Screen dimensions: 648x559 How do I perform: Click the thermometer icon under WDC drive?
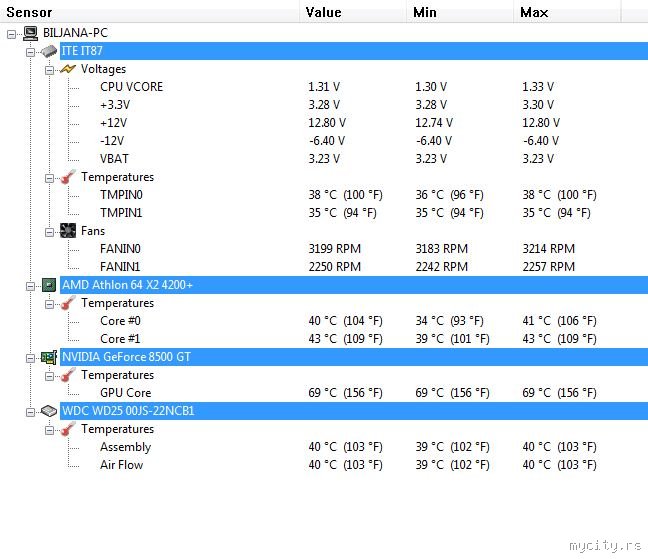tap(68, 429)
